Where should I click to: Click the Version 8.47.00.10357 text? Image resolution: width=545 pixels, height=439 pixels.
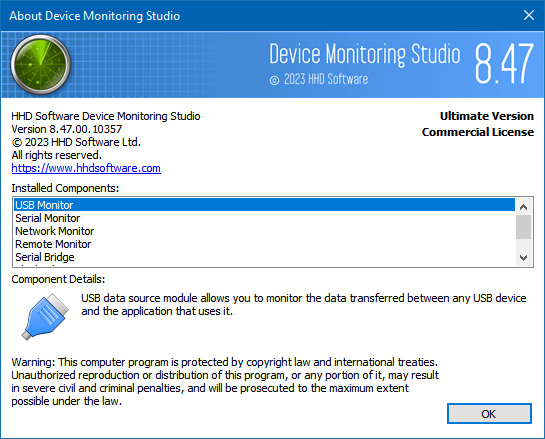click(x=67, y=129)
